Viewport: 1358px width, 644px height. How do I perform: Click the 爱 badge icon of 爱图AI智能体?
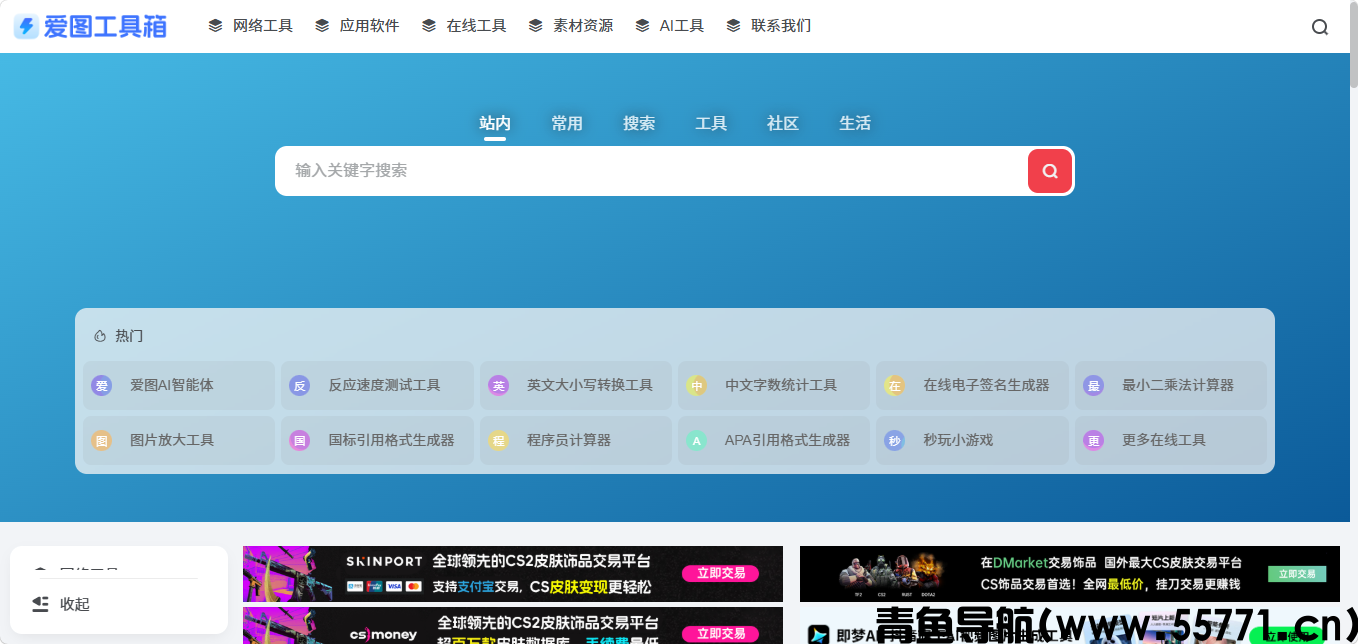(x=101, y=385)
